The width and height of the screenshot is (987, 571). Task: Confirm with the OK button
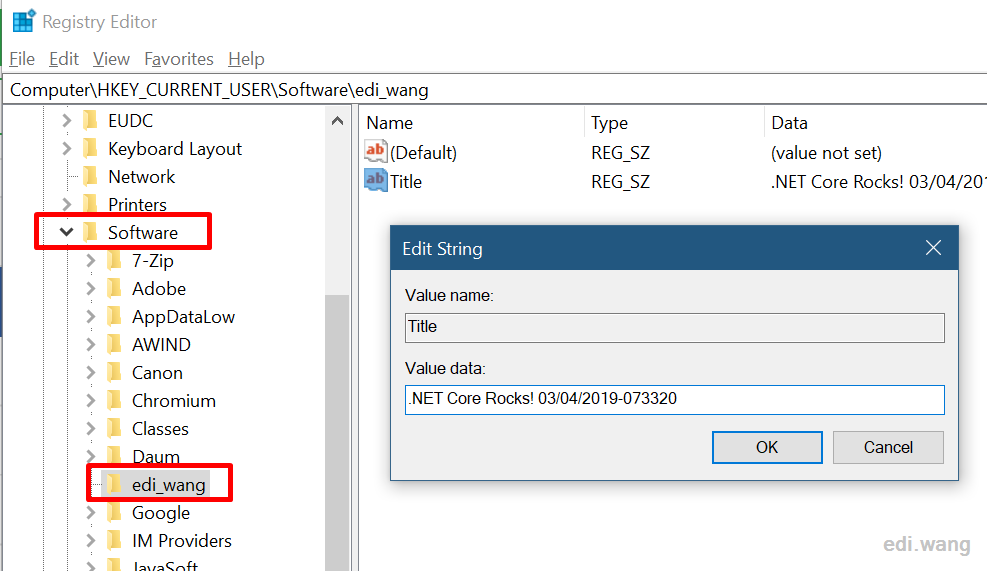[767, 447]
